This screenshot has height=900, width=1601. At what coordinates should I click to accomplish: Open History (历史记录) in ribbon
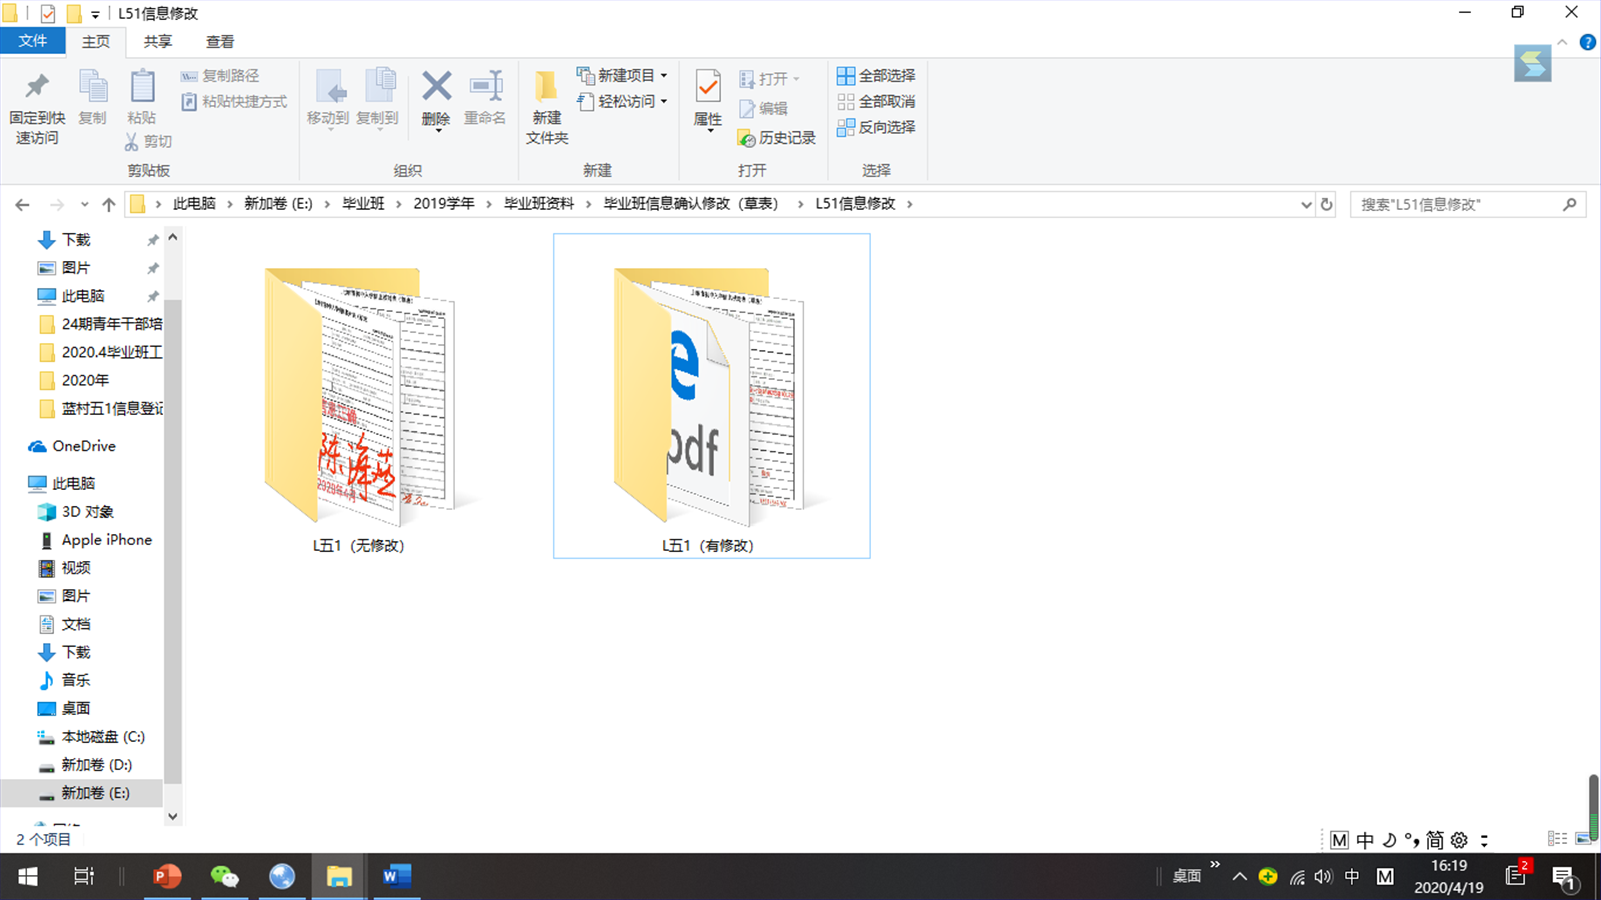click(776, 138)
